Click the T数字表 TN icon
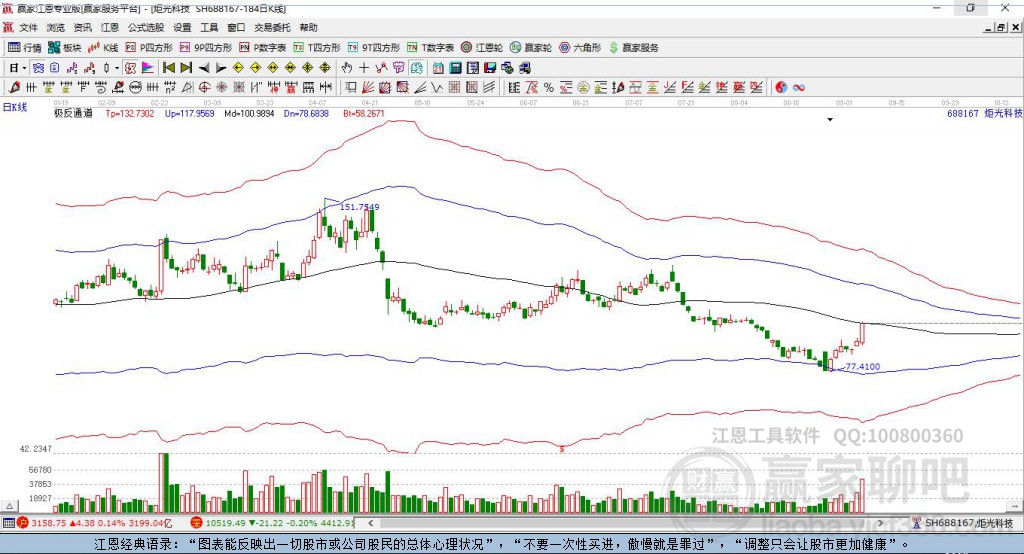 [412, 48]
